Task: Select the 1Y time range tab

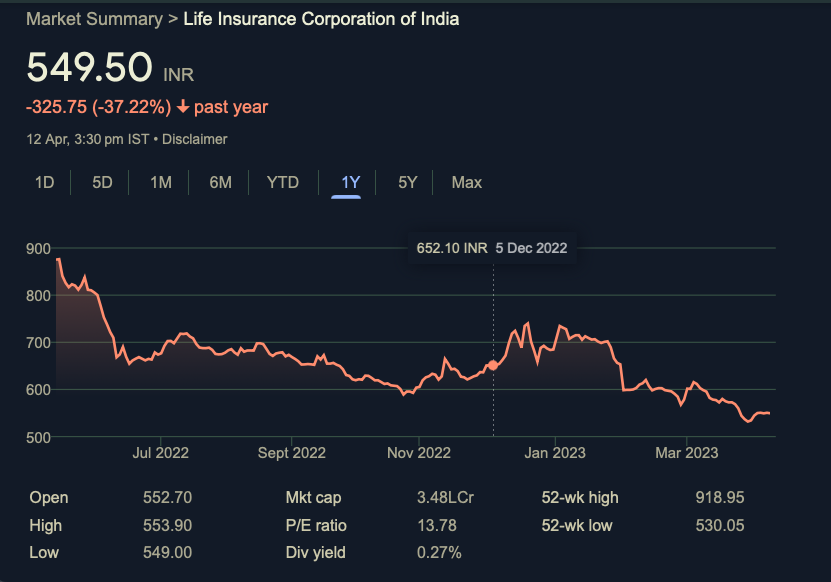Action: 350,182
